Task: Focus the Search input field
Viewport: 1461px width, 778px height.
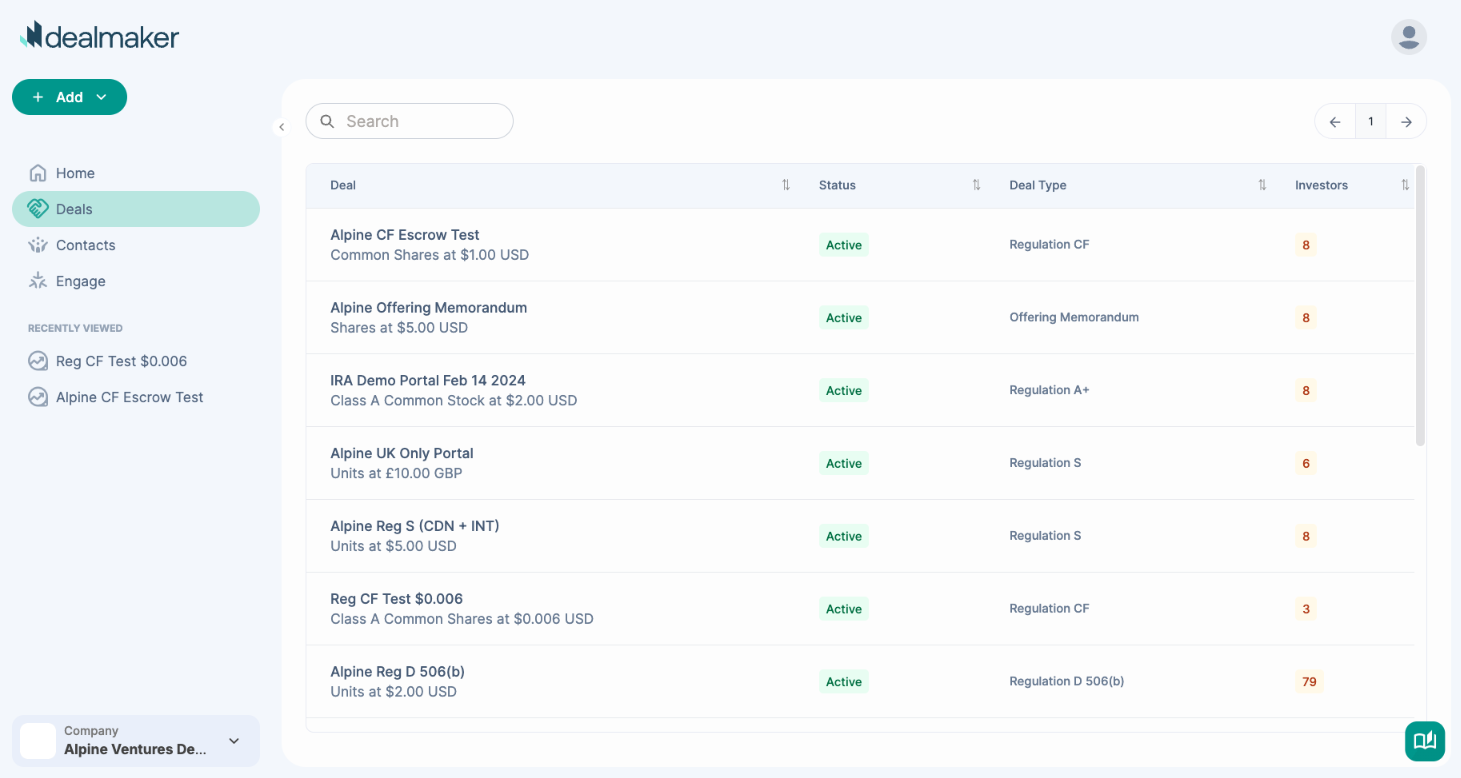Action: [x=409, y=121]
